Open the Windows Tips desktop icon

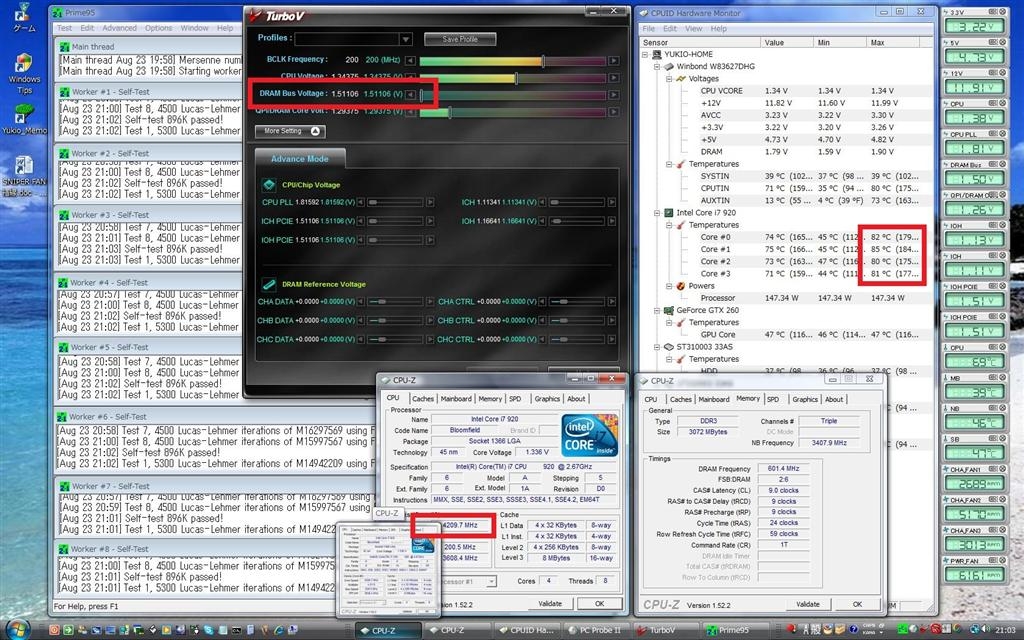click(x=24, y=73)
